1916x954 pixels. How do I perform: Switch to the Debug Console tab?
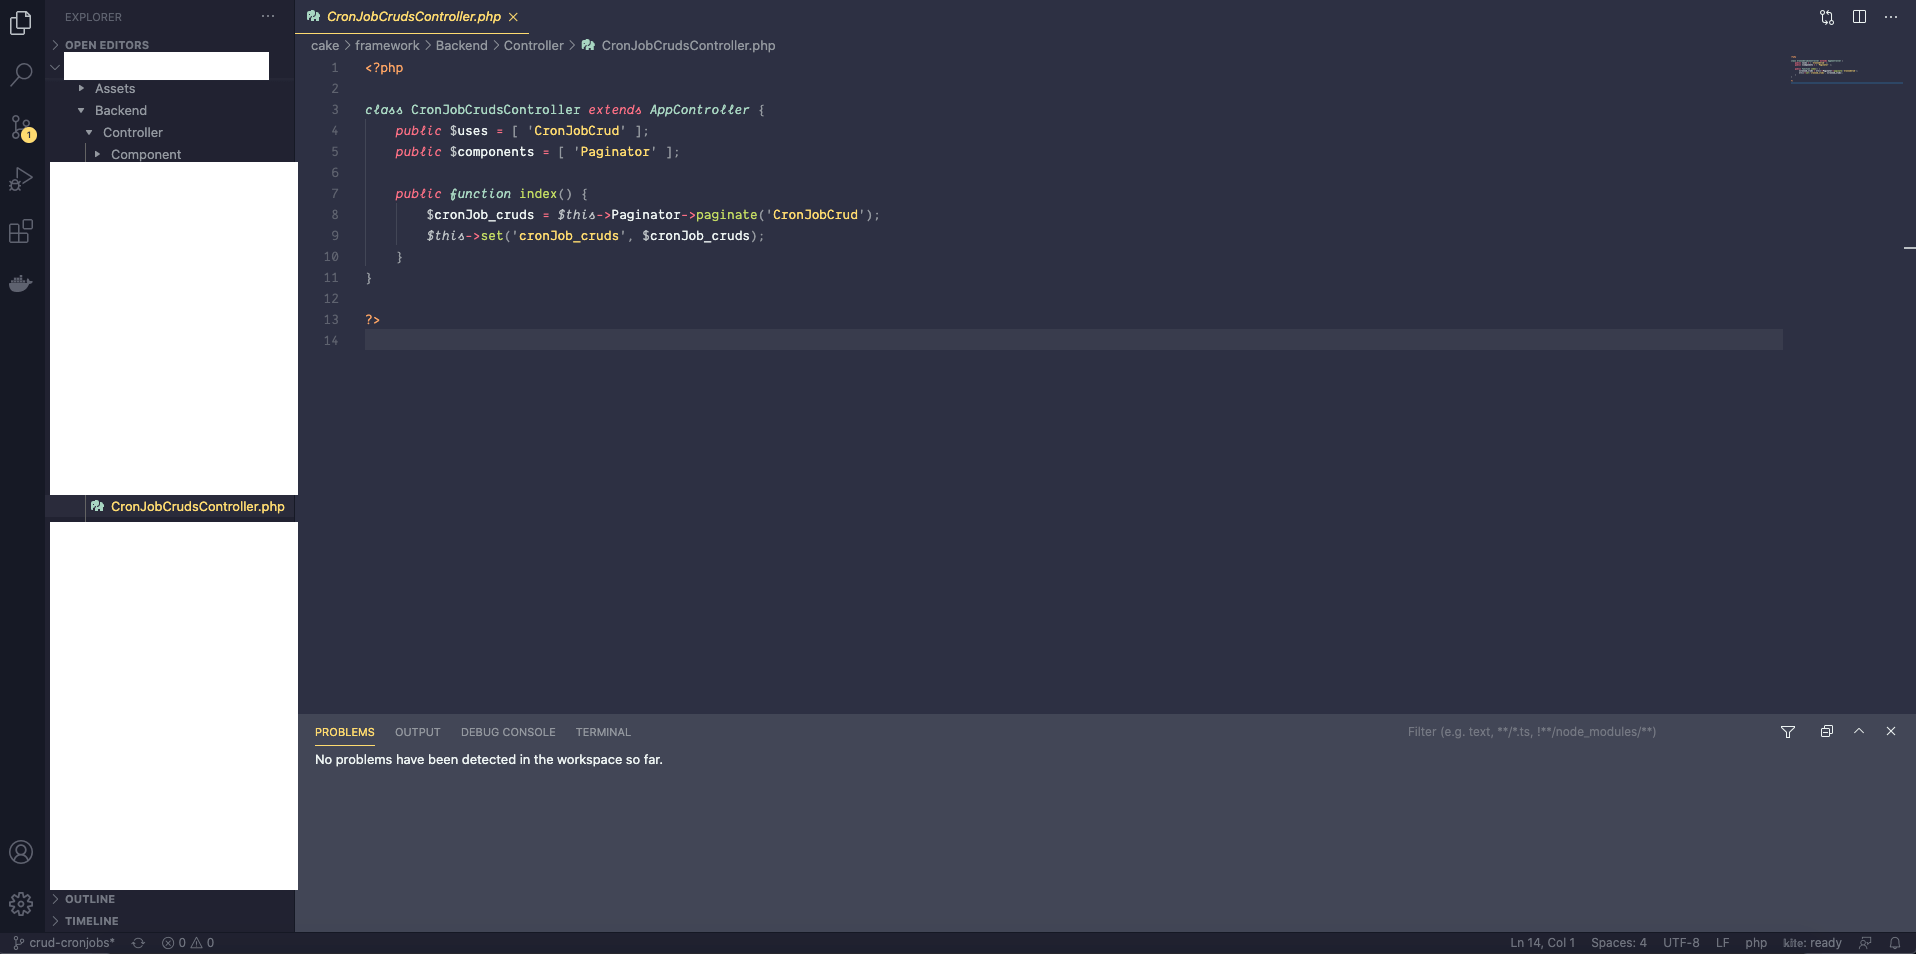507,732
